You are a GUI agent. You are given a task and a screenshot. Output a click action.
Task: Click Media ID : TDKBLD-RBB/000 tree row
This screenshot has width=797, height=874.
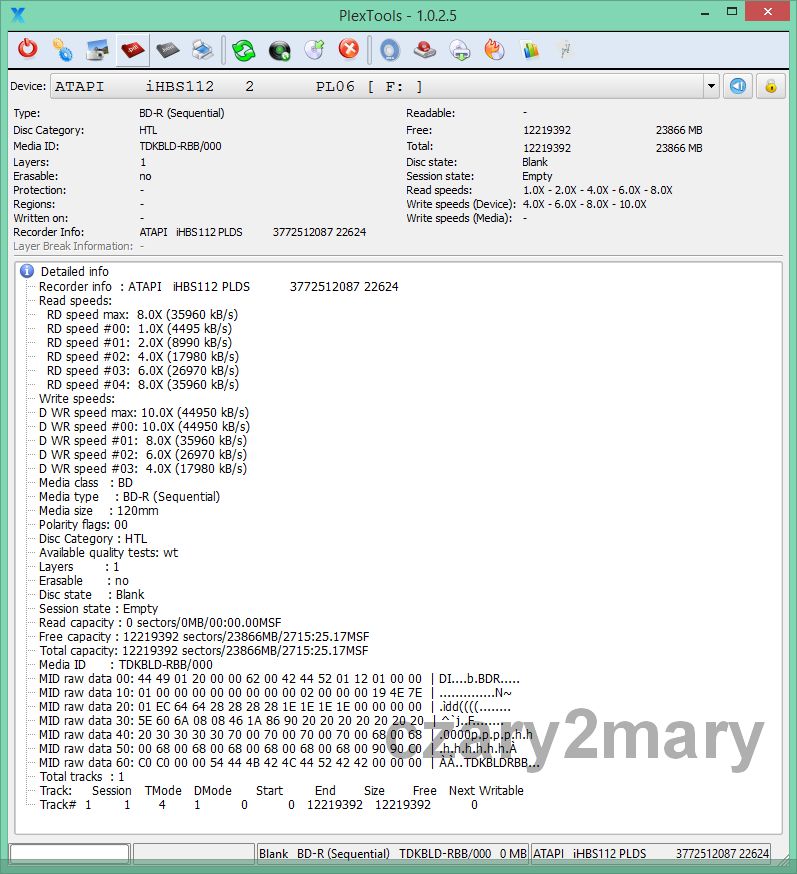[x=126, y=664]
